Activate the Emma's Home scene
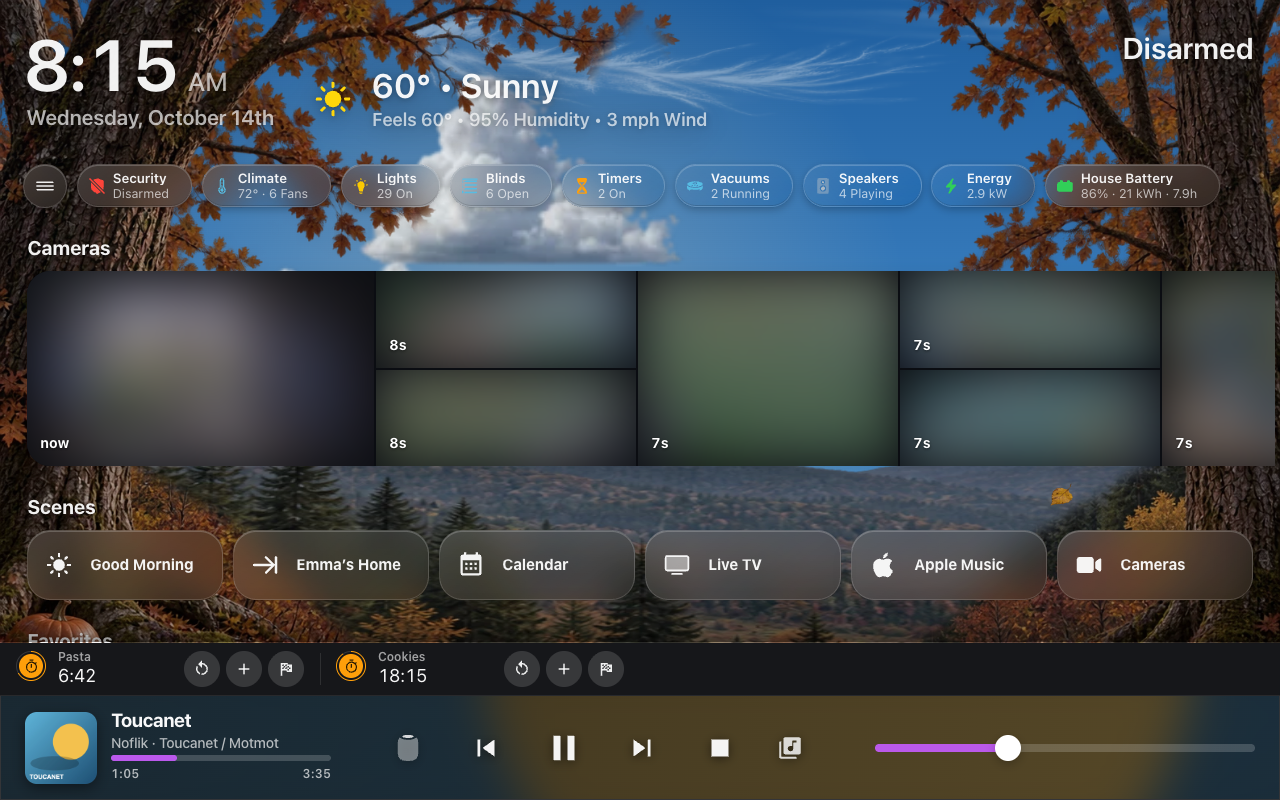The width and height of the screenshot is (1280, 800). click(331, 565)
